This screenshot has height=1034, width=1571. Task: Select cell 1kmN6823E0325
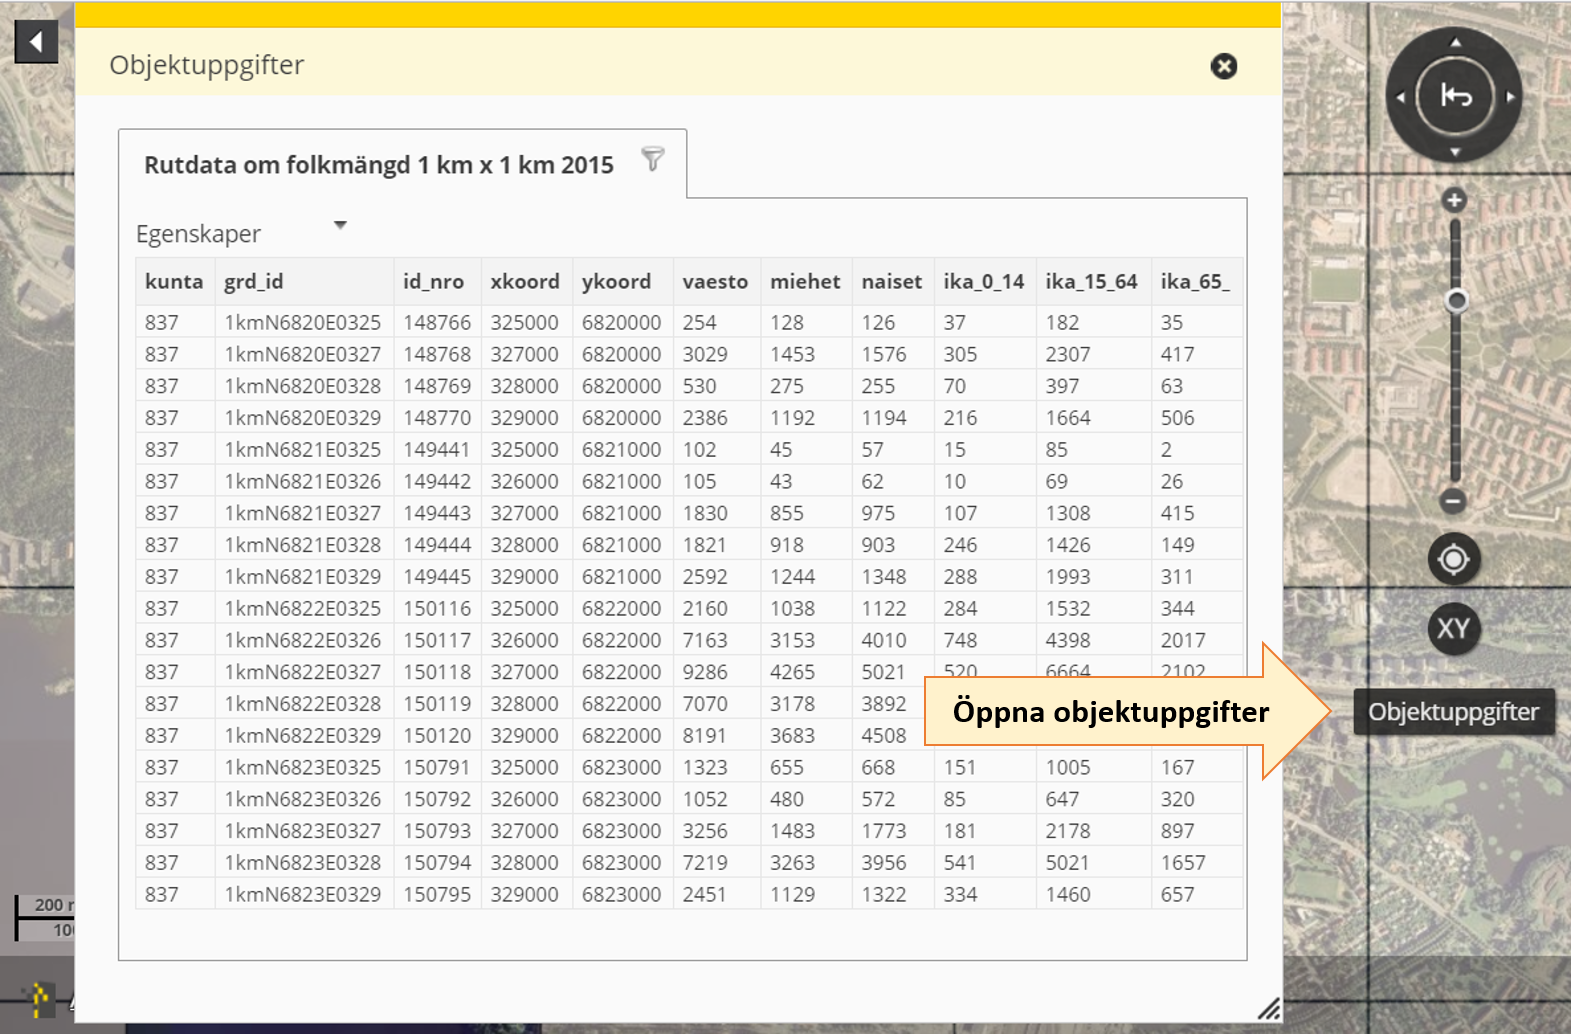click(x=303, y=768)
